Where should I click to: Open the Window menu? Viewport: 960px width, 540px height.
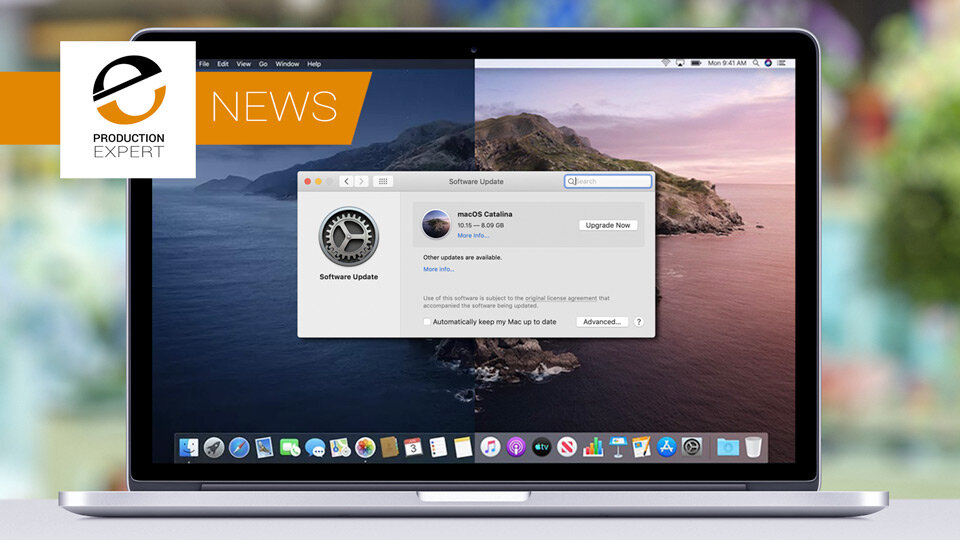point(287,64)
